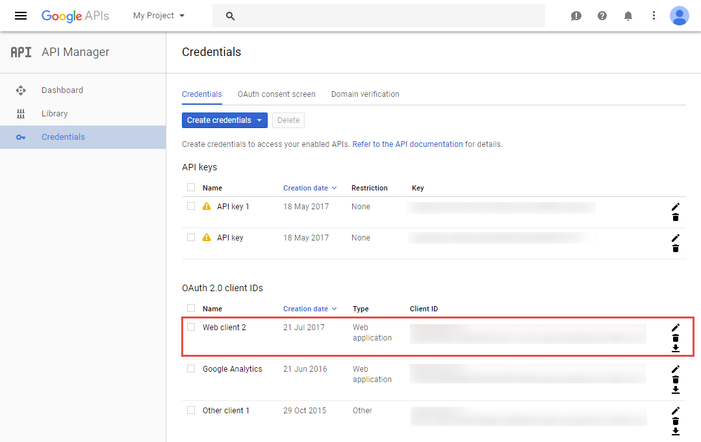Open the three-dot more options menu

pyautogui.click(x=654, y=16)
